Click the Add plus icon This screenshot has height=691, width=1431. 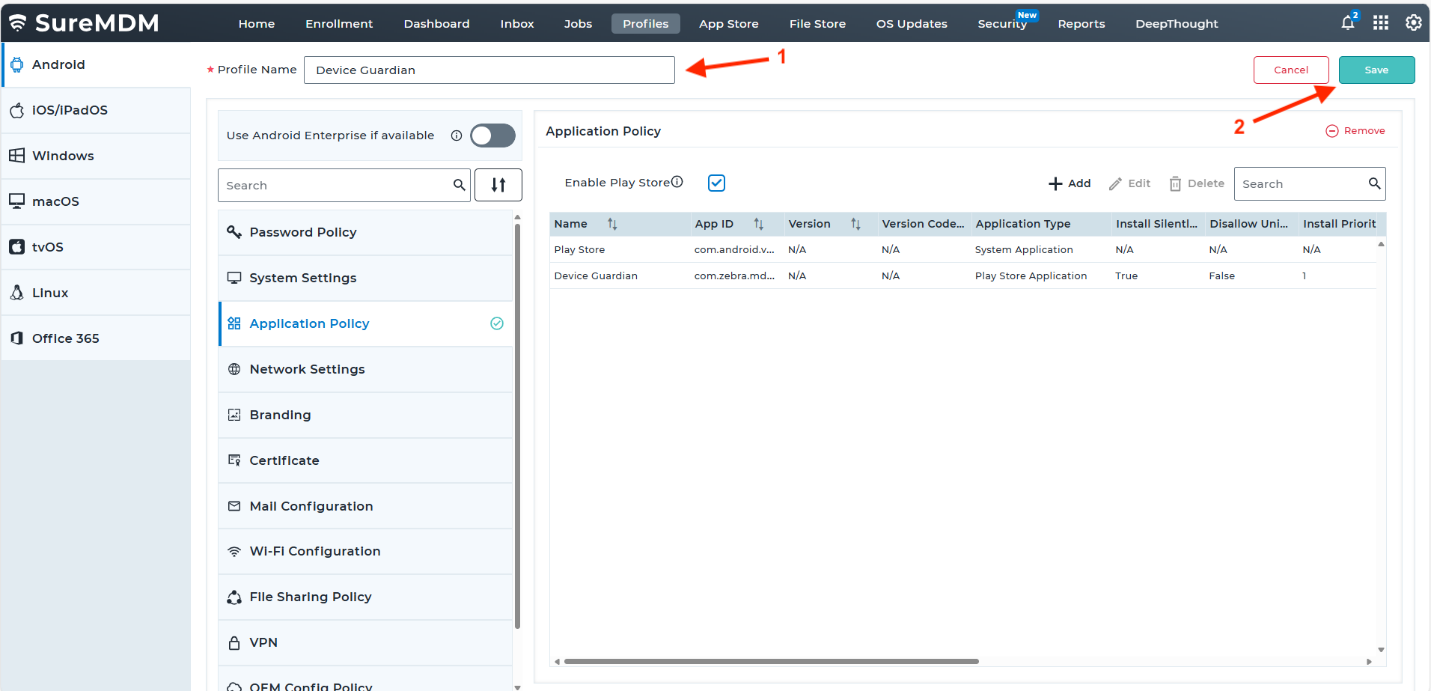pos(1055,184)
